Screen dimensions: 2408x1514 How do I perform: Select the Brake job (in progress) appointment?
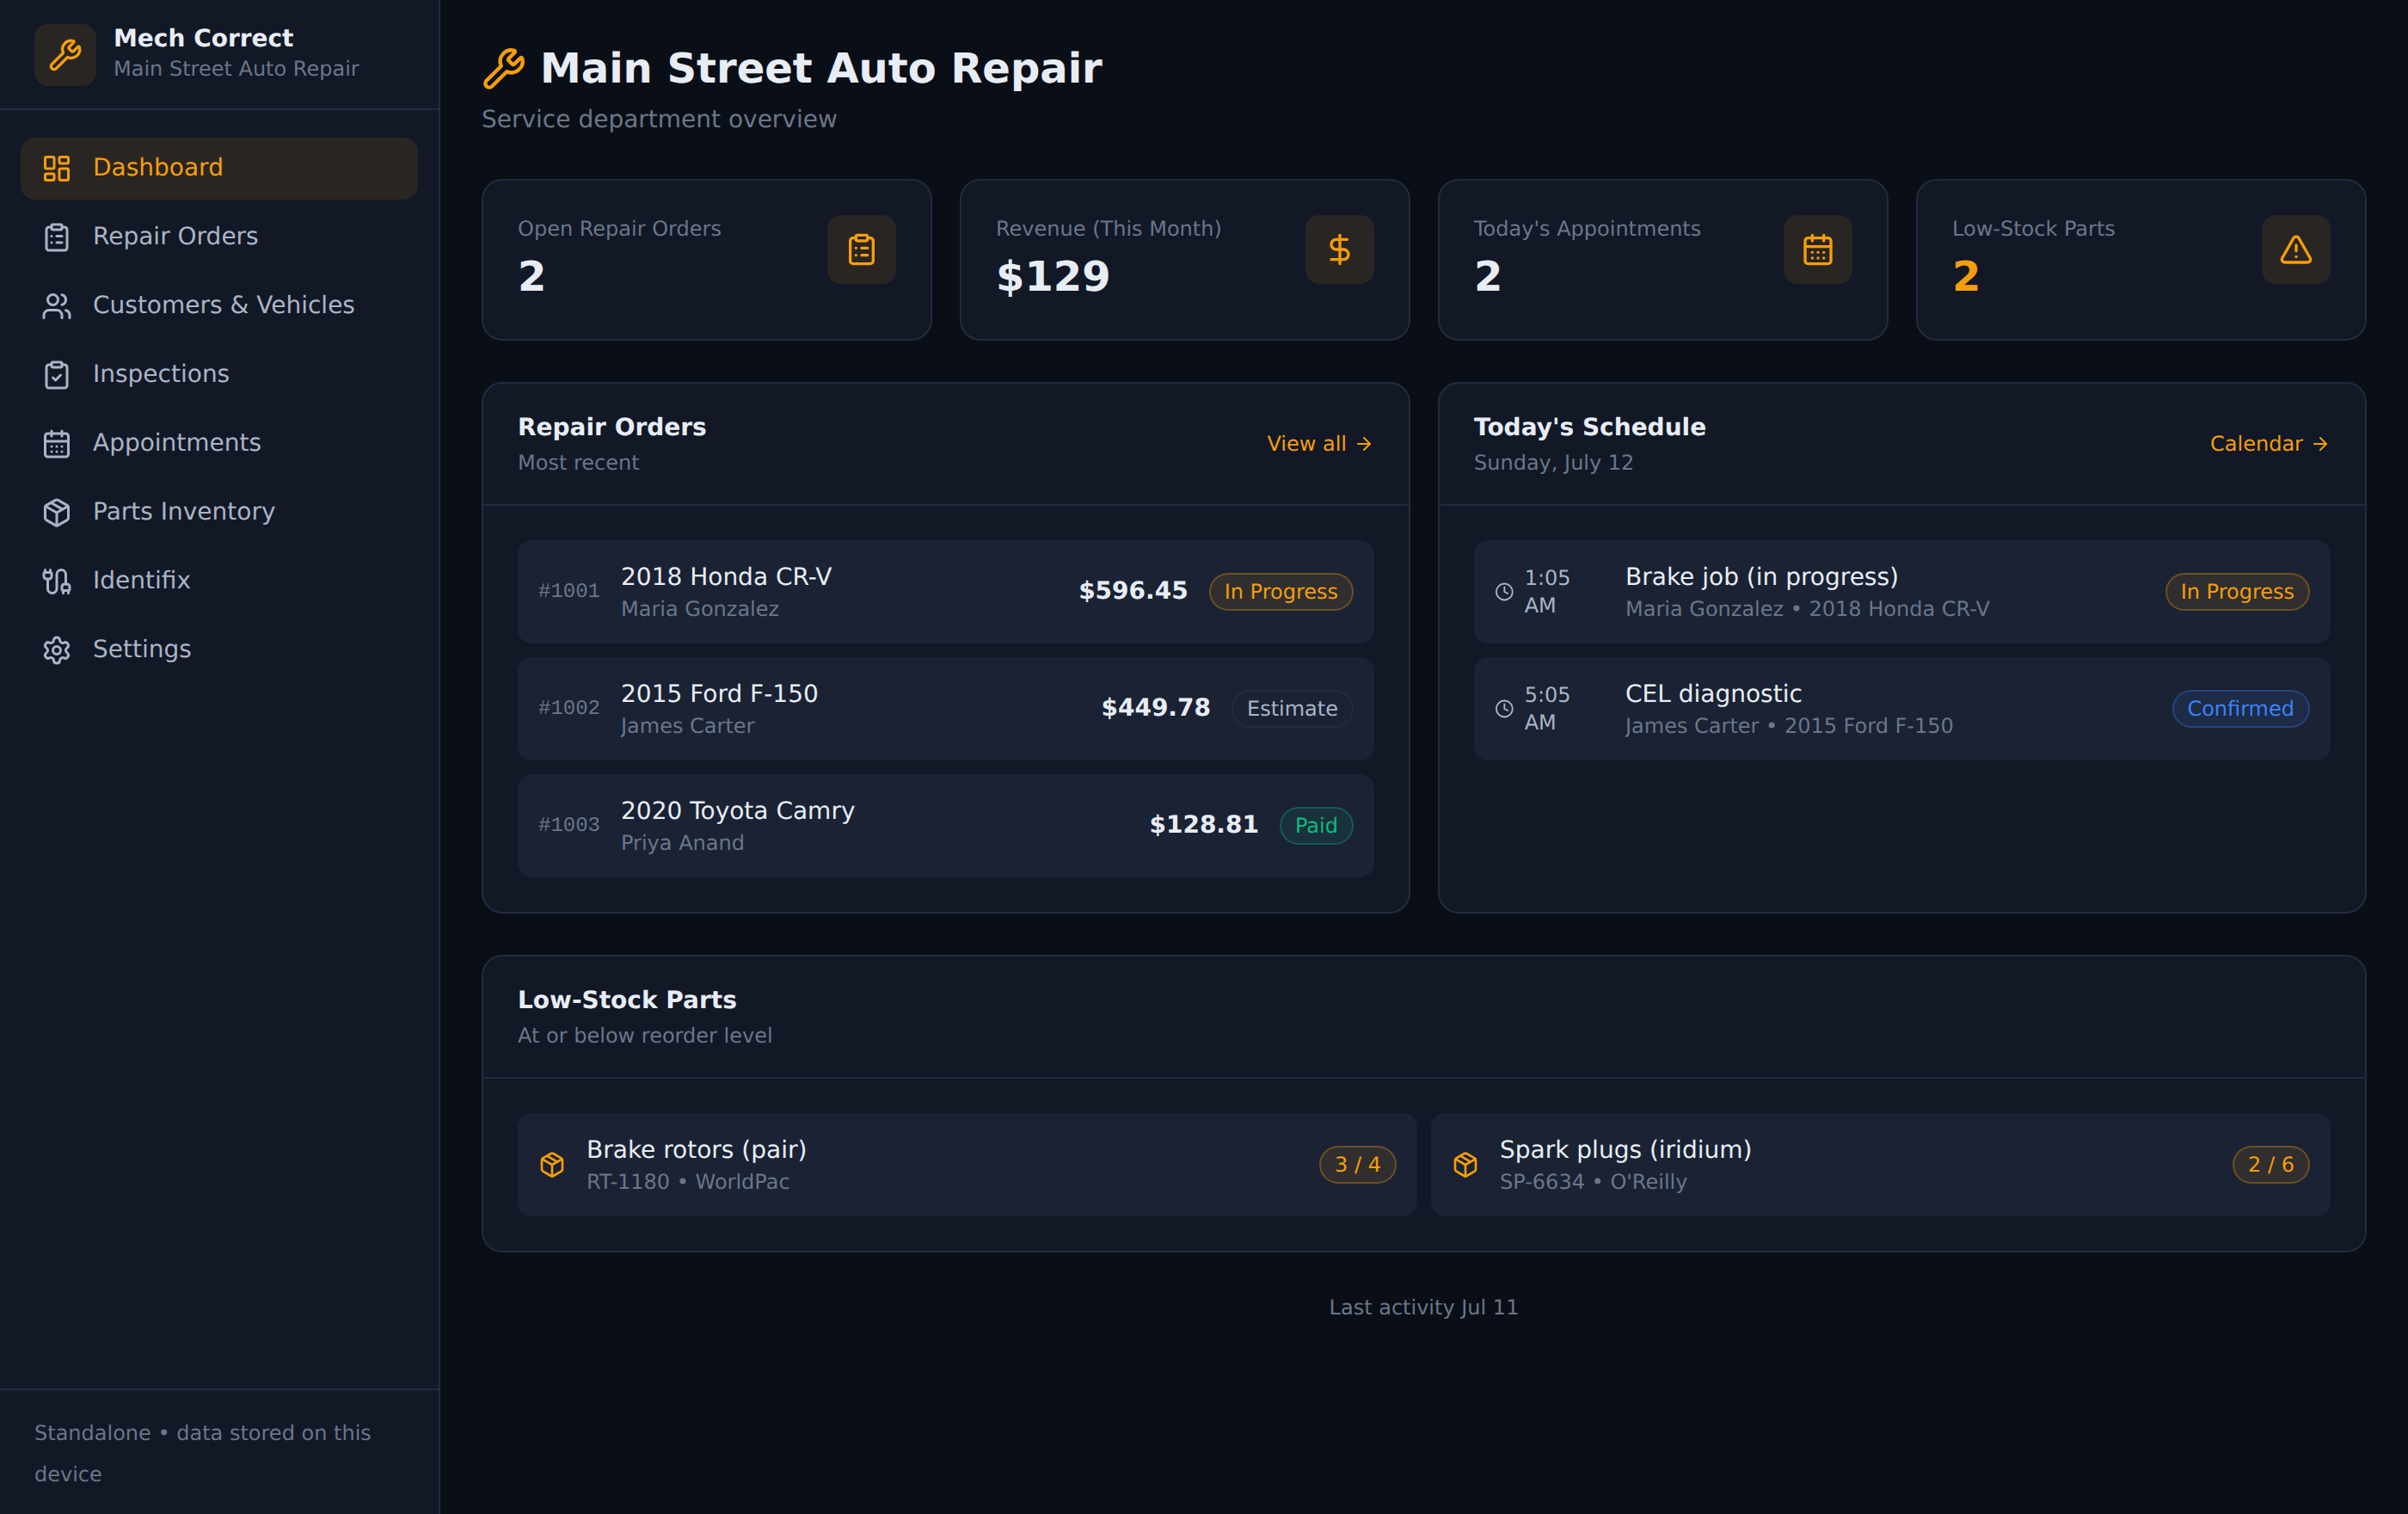coord(1901,592)
